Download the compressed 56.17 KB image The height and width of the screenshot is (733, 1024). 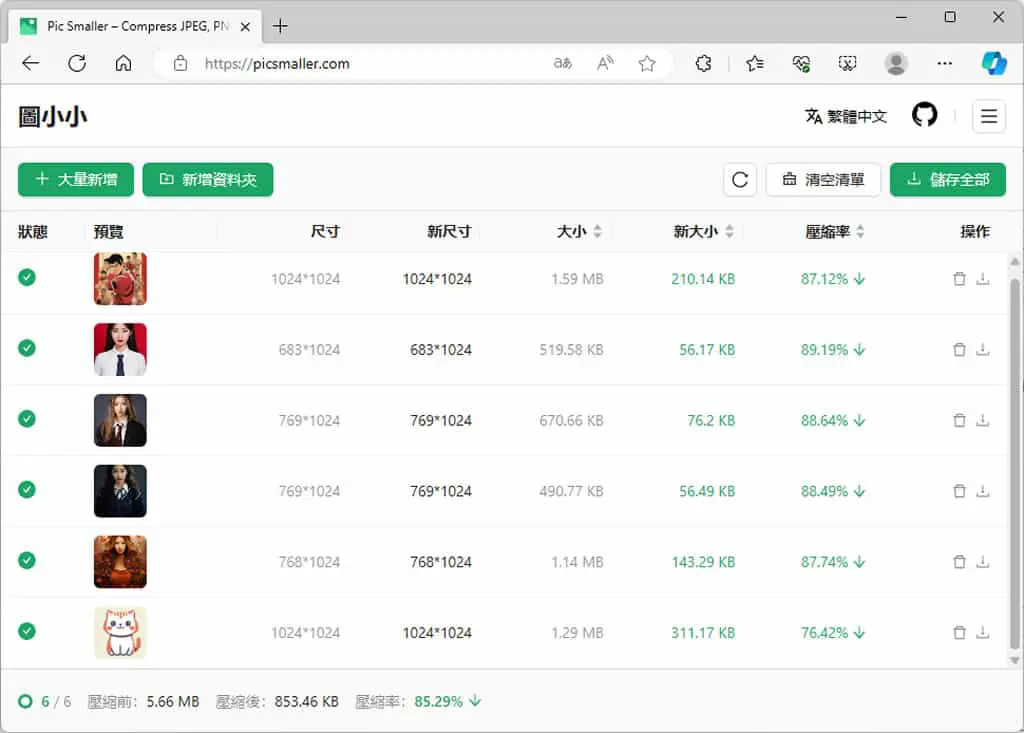pyautogui.click(x=982, y=350)
